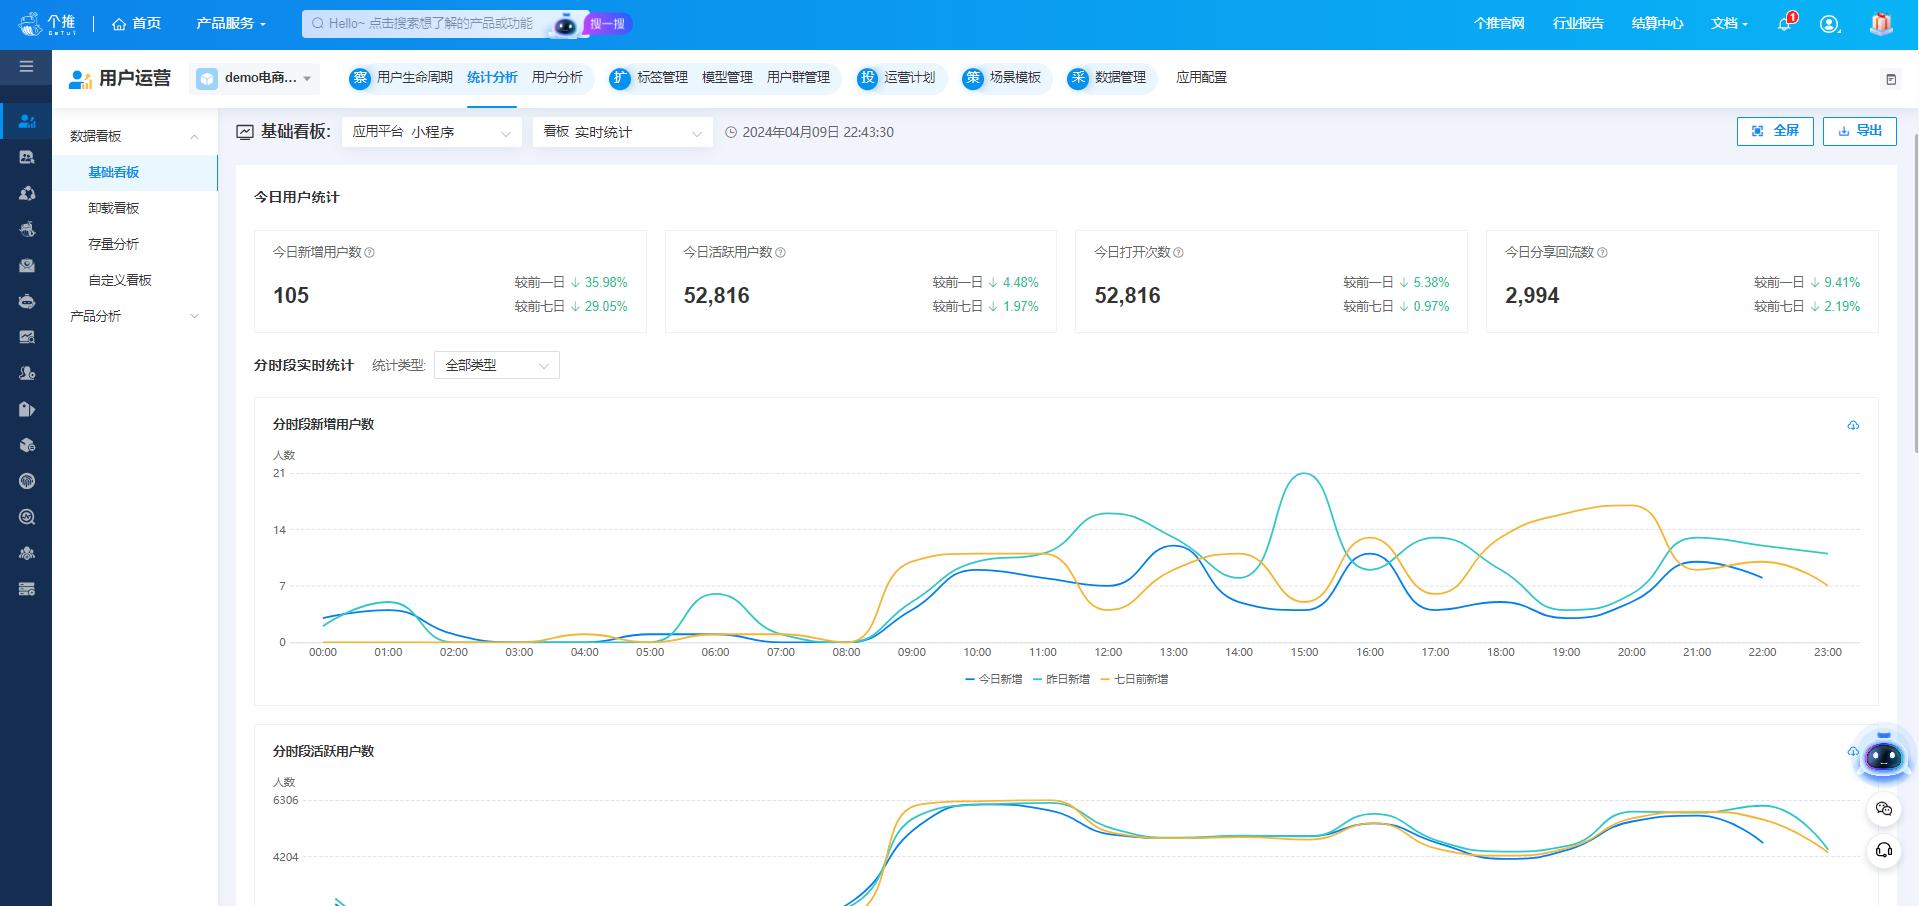Open the 用户群管理 tab

(798, 77)
